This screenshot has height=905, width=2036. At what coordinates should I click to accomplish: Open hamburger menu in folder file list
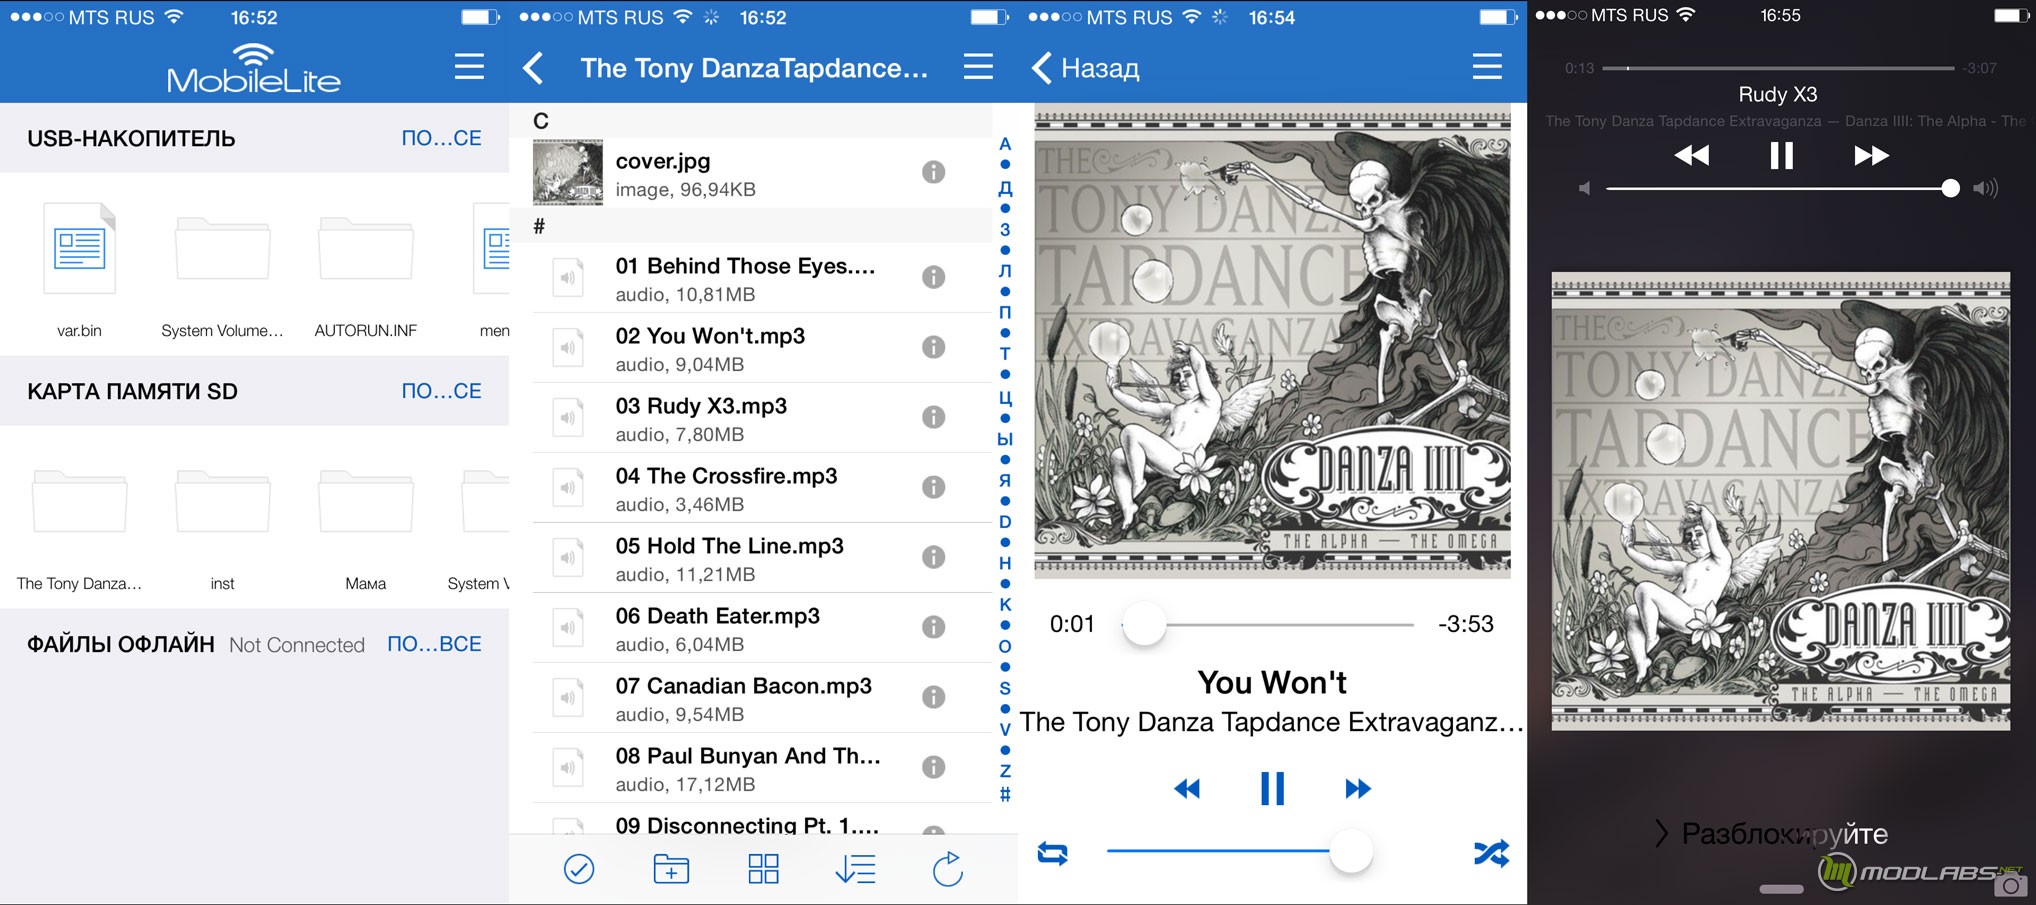pos(978,67)
